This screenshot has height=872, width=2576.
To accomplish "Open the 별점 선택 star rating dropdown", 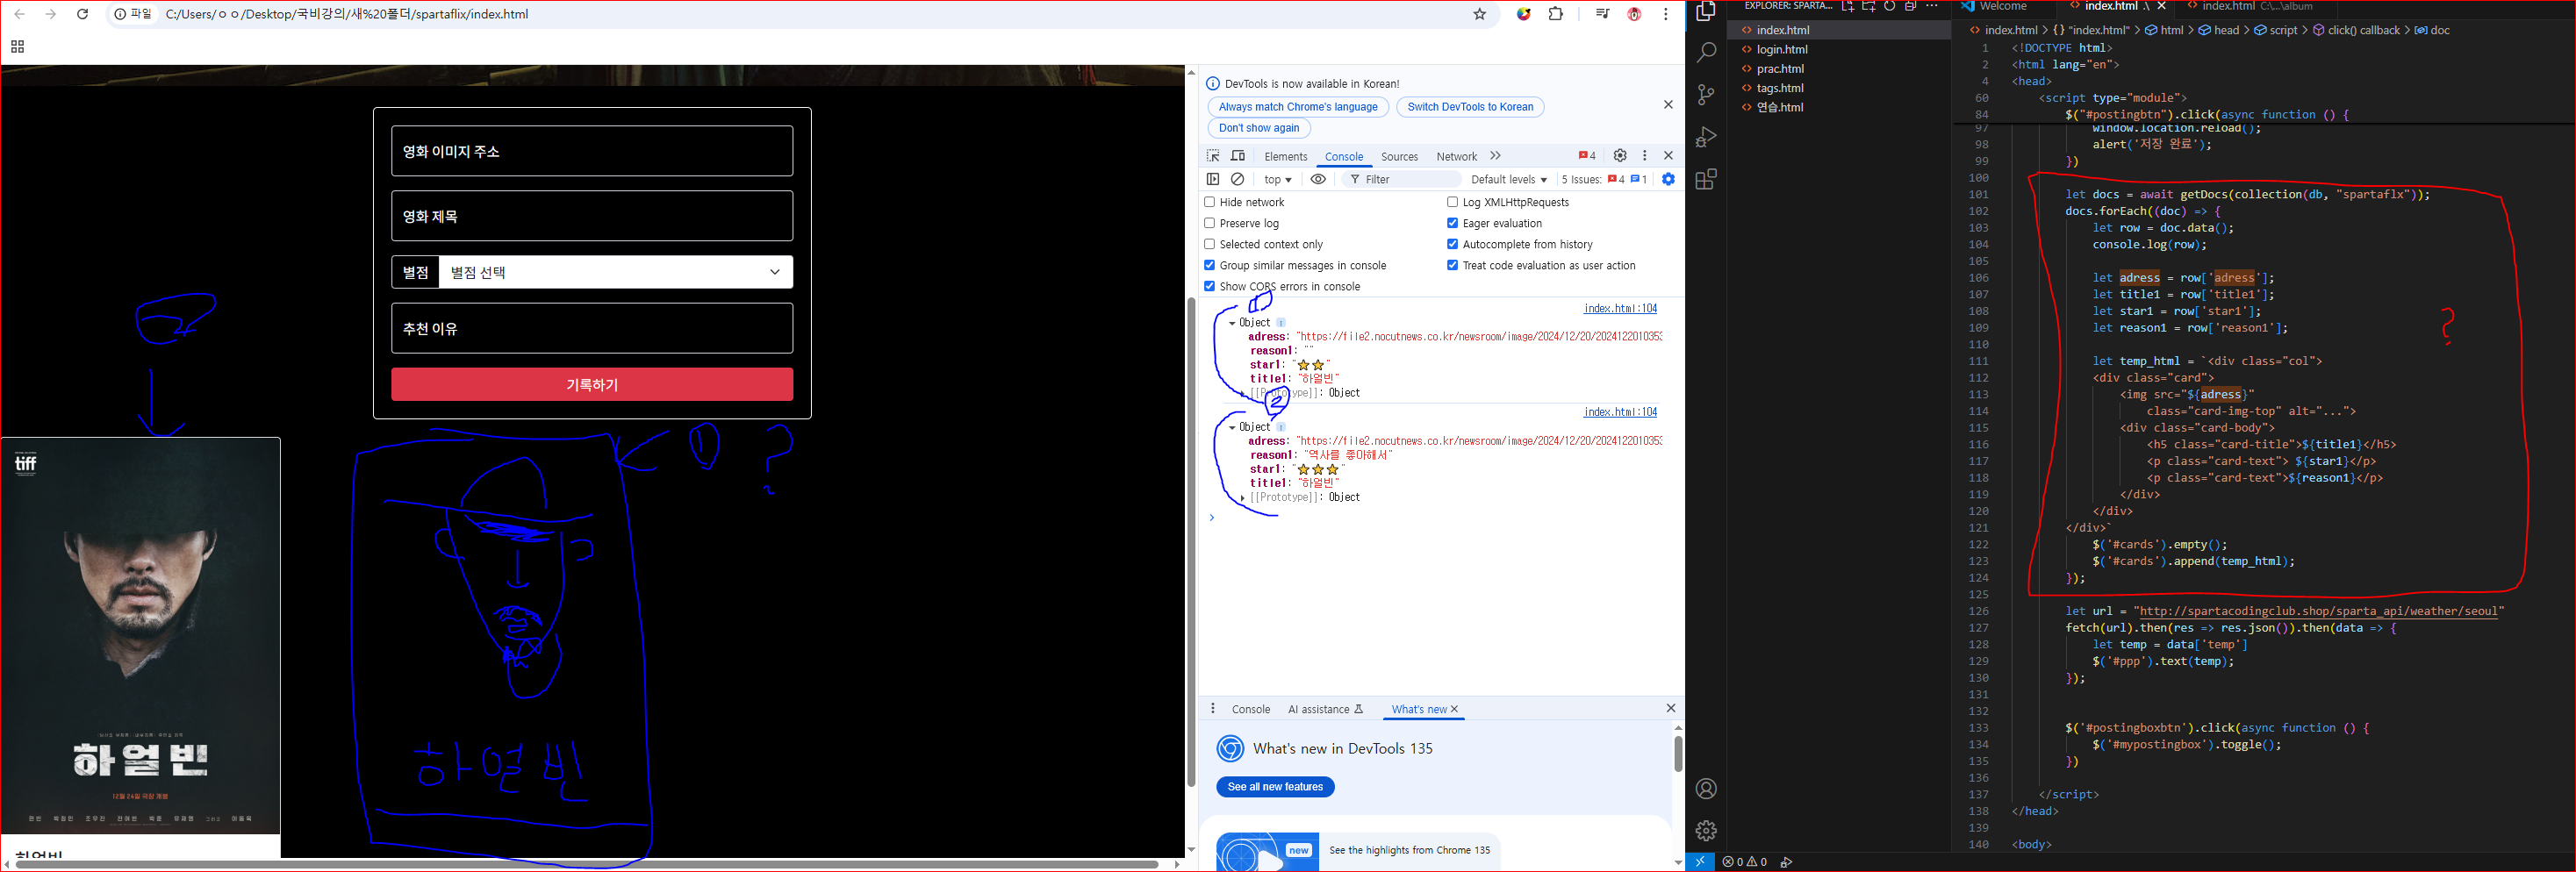I will pos(615,272).
